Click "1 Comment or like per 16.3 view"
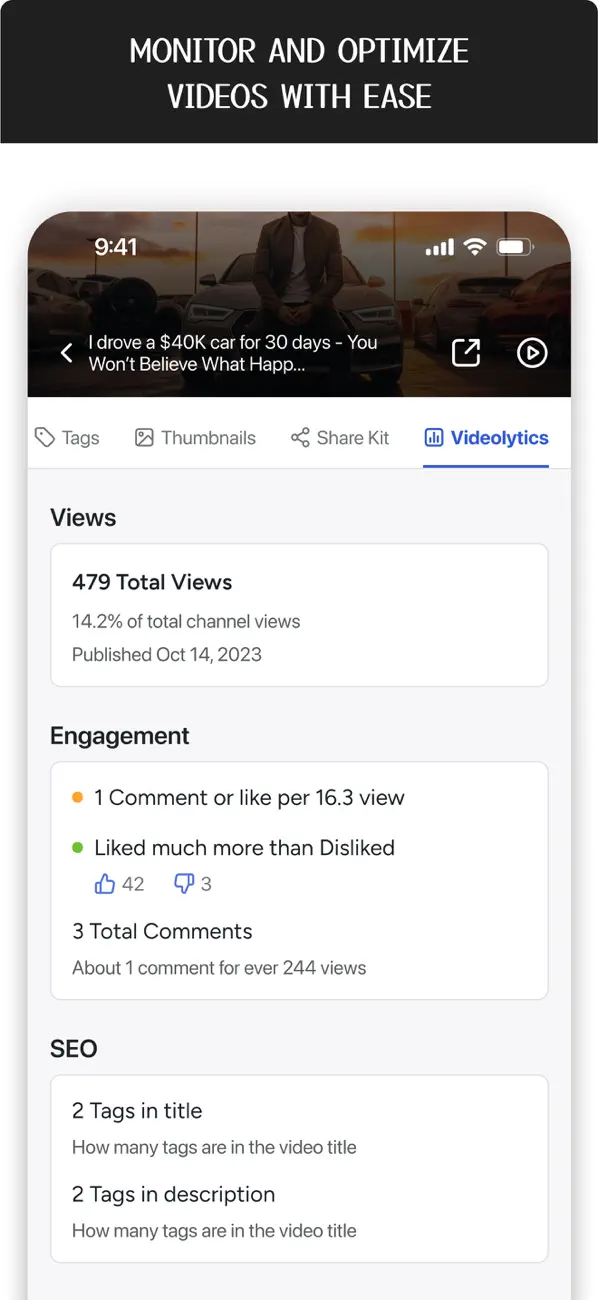 pyautogui.click(x=249, y=798)
